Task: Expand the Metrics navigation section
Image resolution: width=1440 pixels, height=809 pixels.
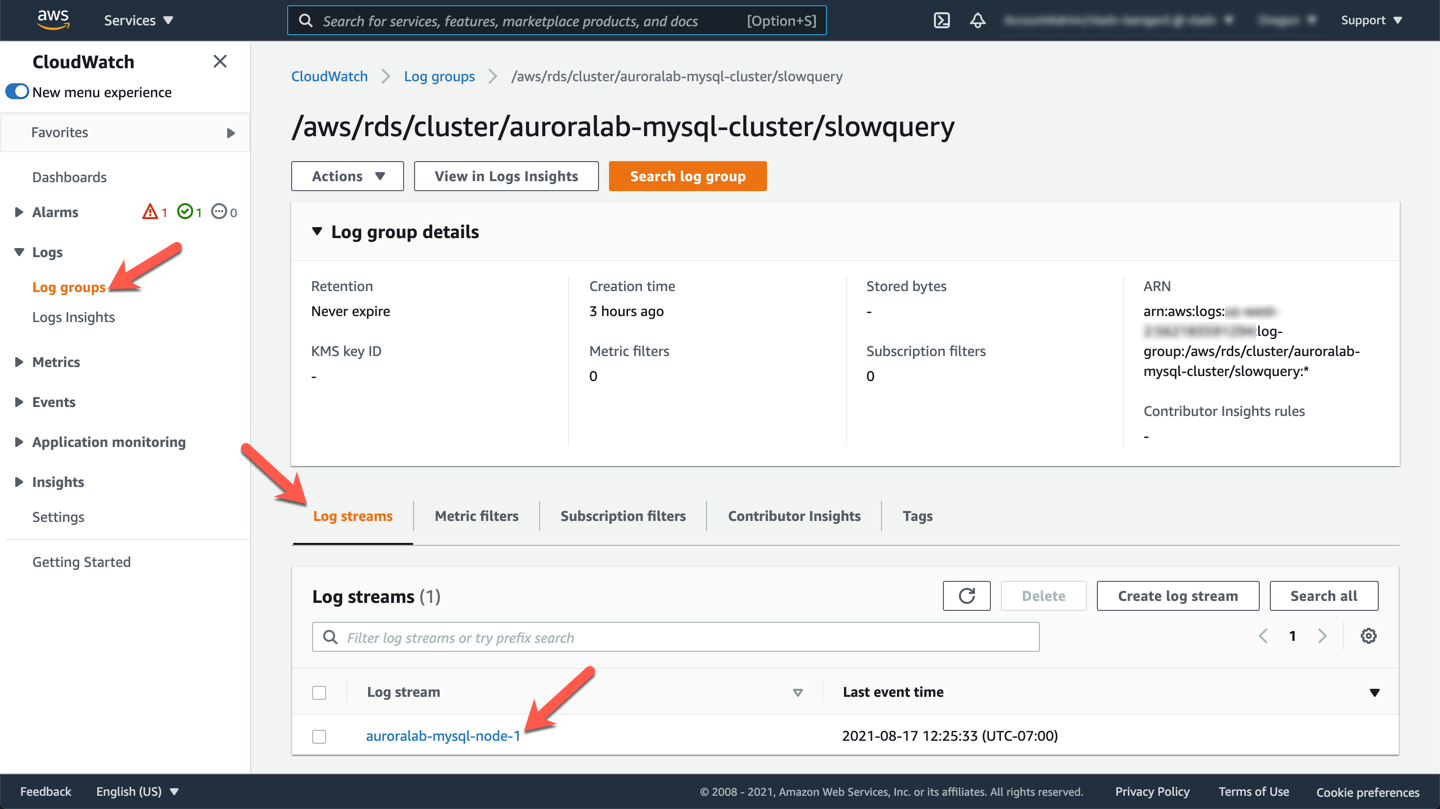Action: (19, 362)
